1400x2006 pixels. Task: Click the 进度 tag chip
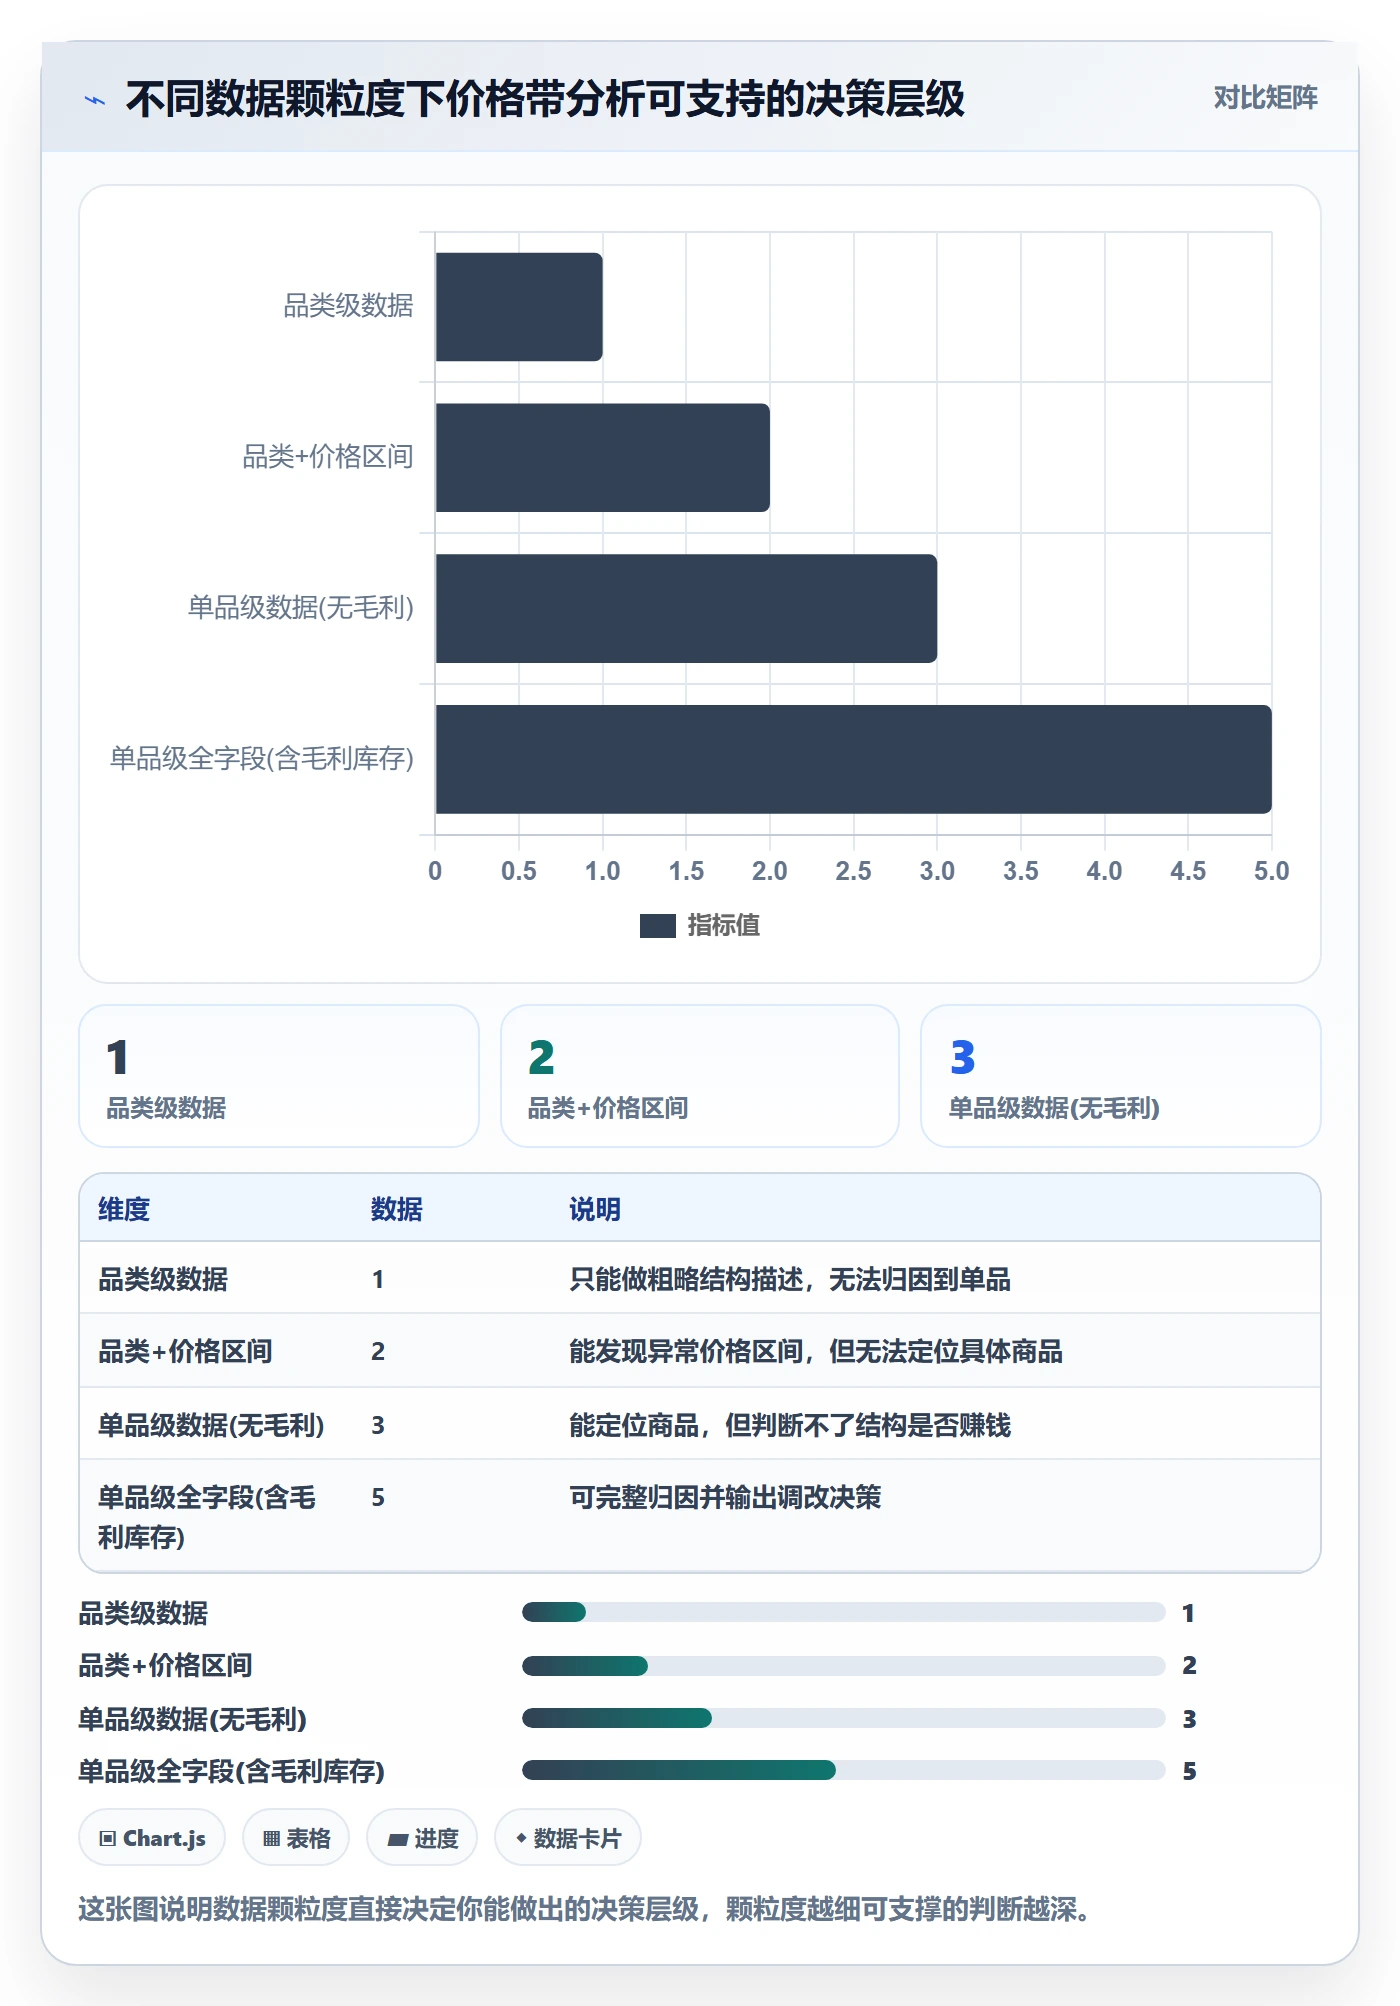422,1838
